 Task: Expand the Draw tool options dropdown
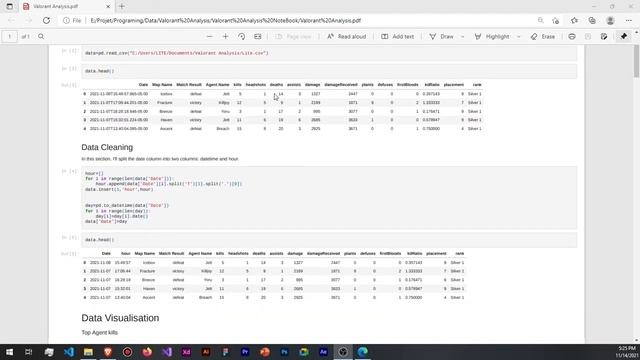point(462,36)
